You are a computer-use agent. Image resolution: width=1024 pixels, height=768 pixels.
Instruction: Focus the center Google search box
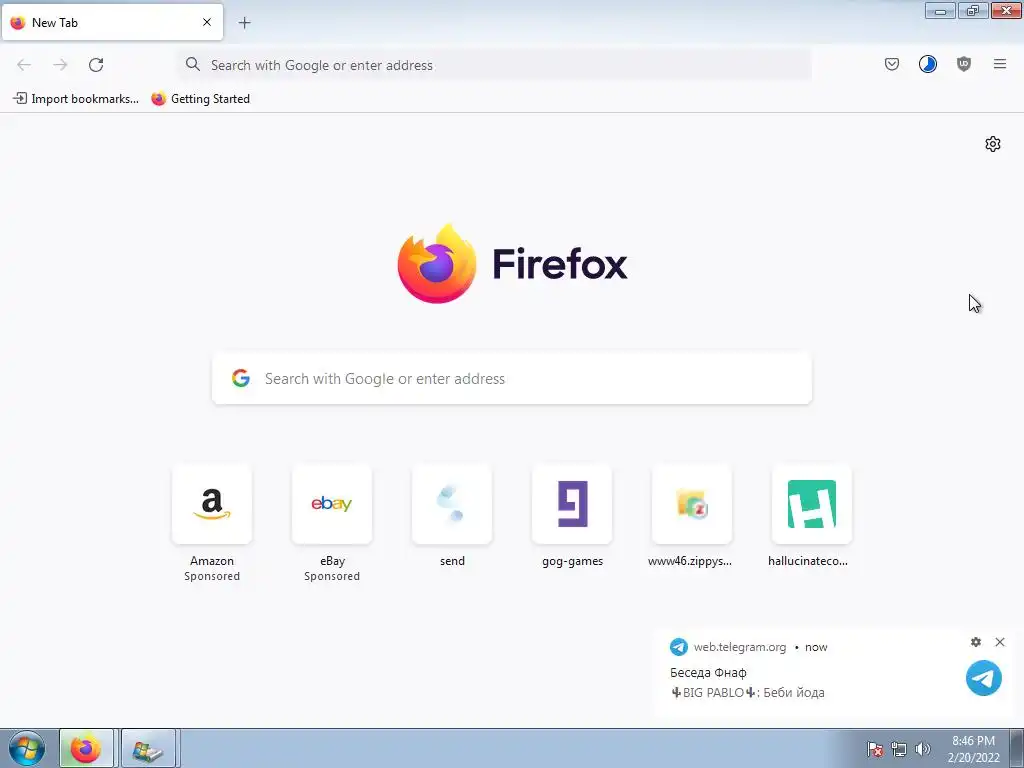(512, 379)
